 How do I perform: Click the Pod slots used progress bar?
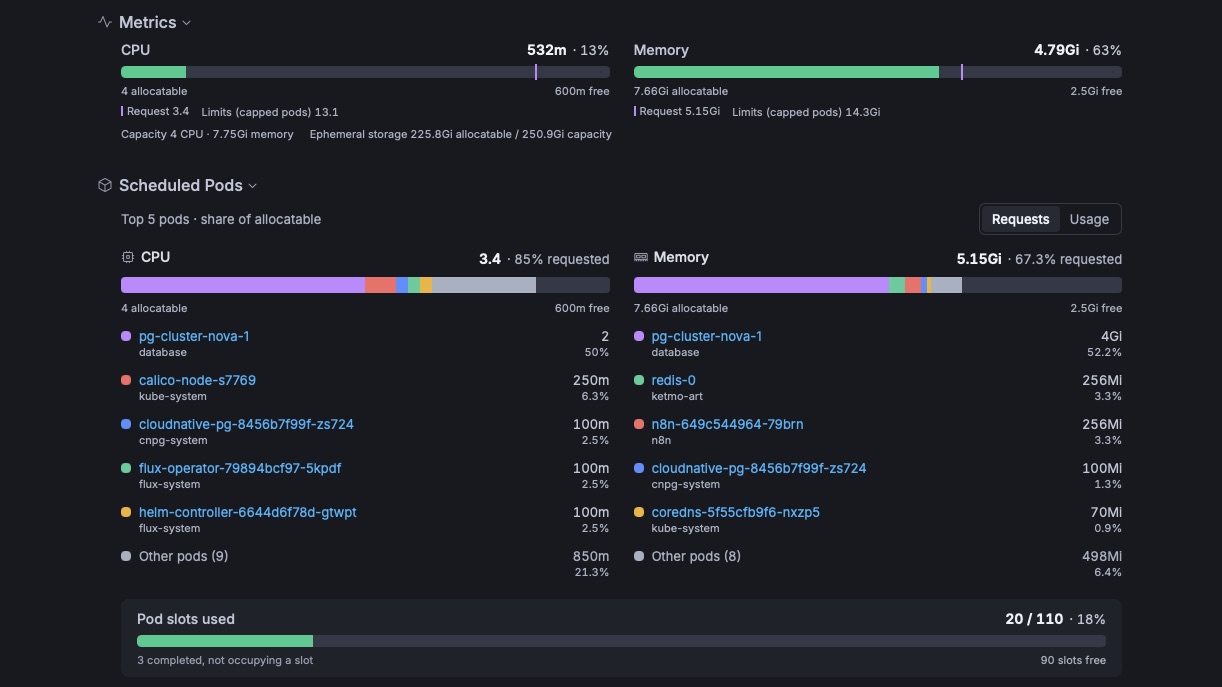click(x=621, y=641)
